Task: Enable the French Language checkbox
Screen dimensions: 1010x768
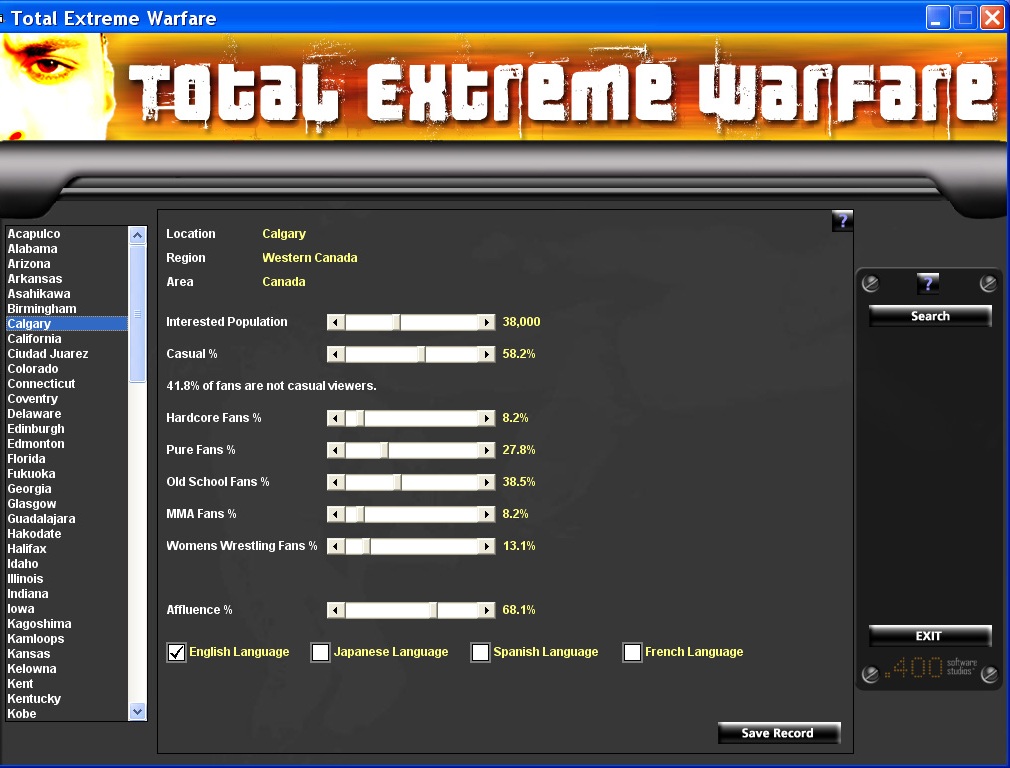Action: [x=632, y=653]
